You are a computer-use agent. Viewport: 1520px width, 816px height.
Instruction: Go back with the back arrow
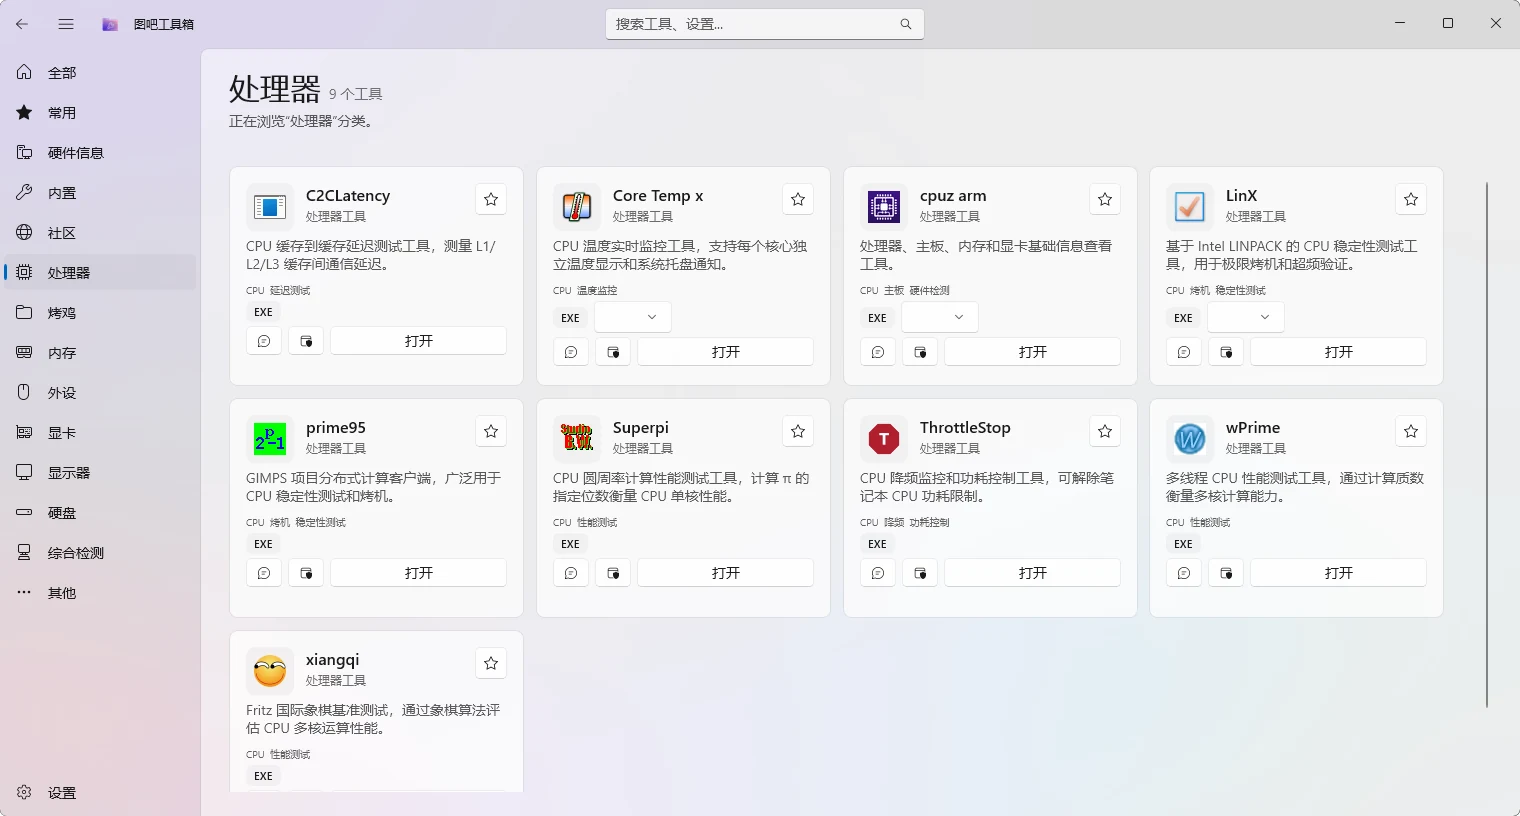tap(22, 24)
